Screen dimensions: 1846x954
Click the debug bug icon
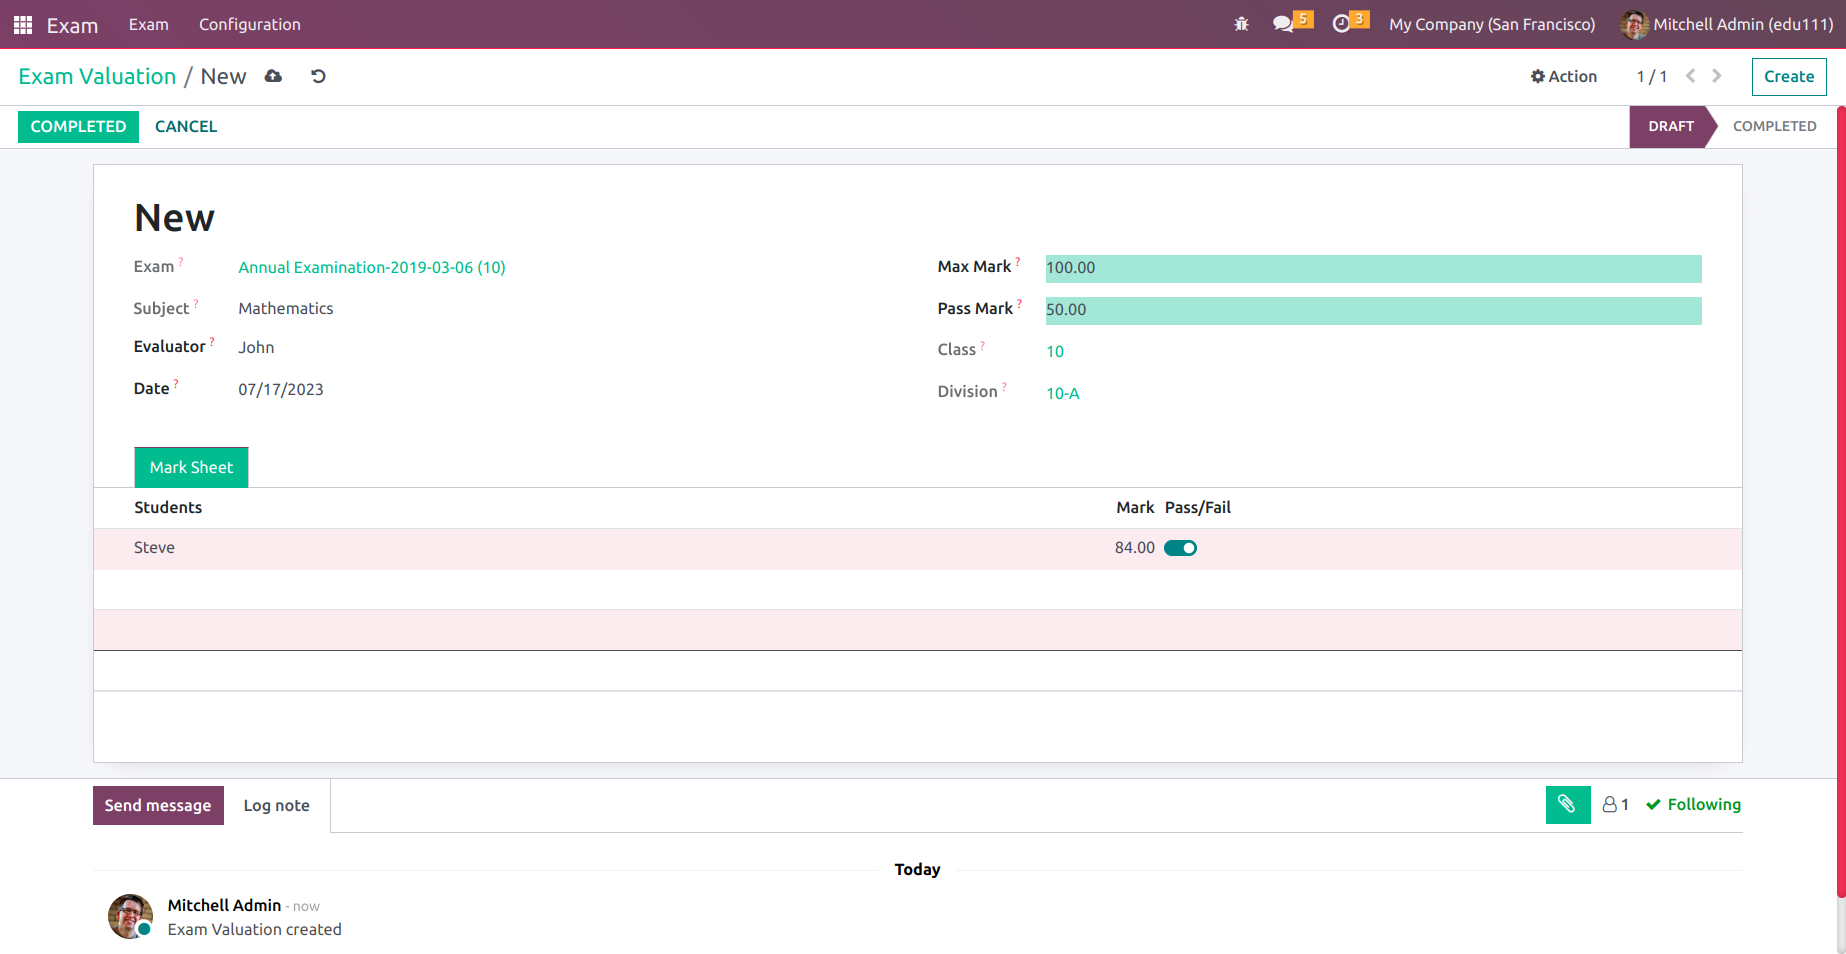click(1241, 24)
